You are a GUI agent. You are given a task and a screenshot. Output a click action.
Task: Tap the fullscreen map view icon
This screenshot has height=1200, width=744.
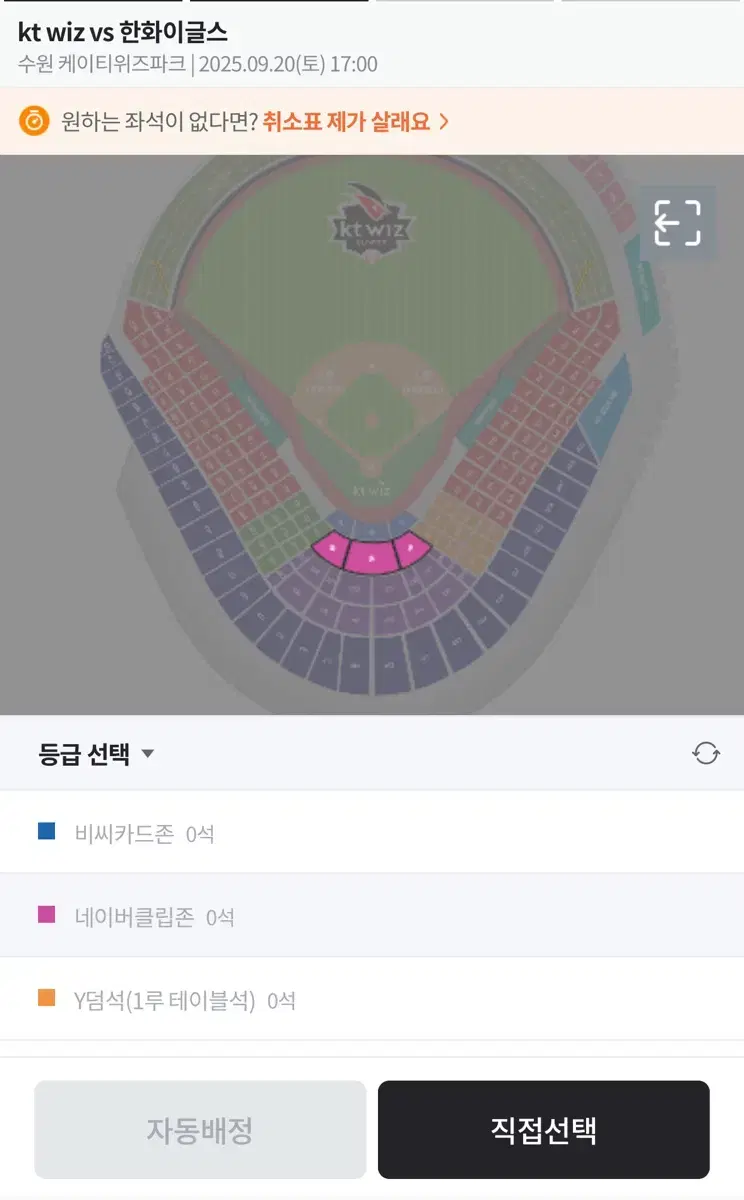677,222
